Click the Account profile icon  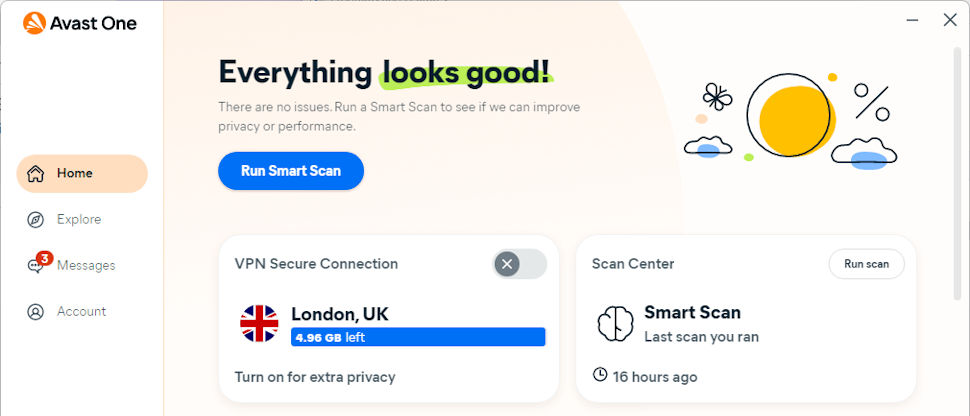(36, 312)
